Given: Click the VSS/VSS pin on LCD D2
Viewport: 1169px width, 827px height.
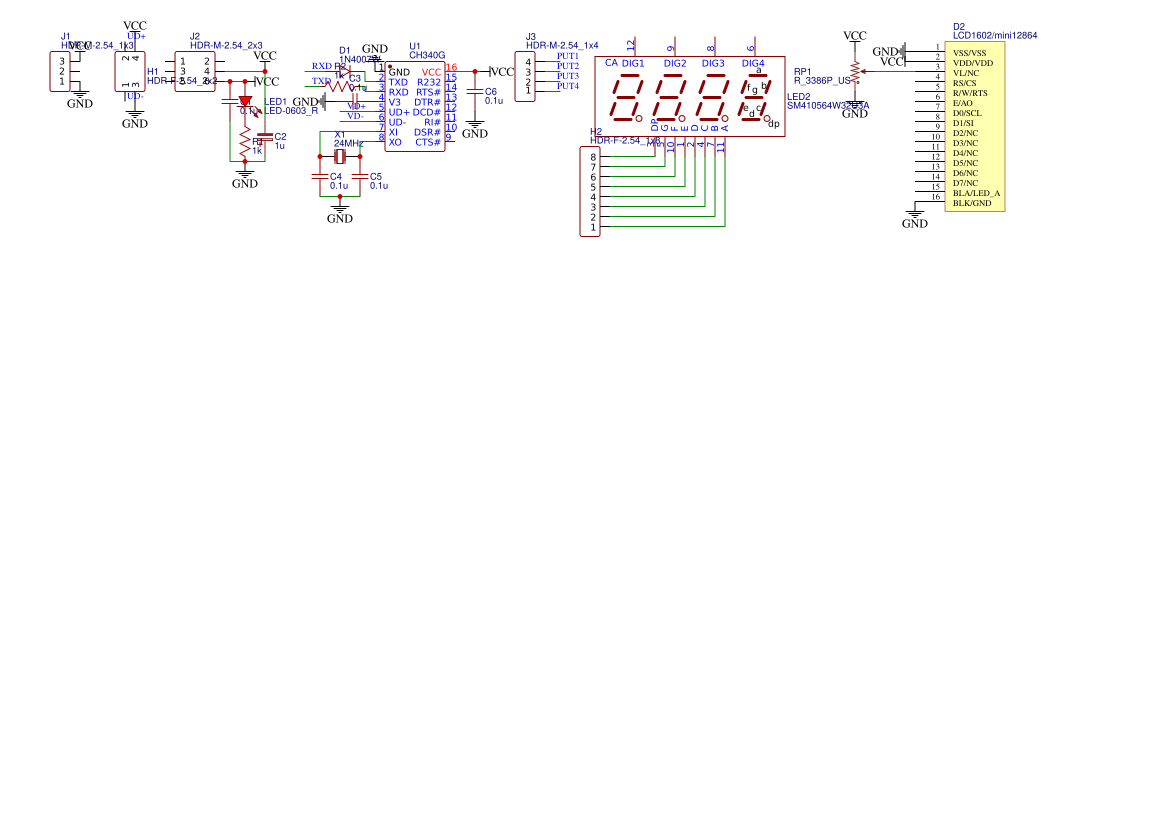Looking at the screenshot, I should coord(969,52).
